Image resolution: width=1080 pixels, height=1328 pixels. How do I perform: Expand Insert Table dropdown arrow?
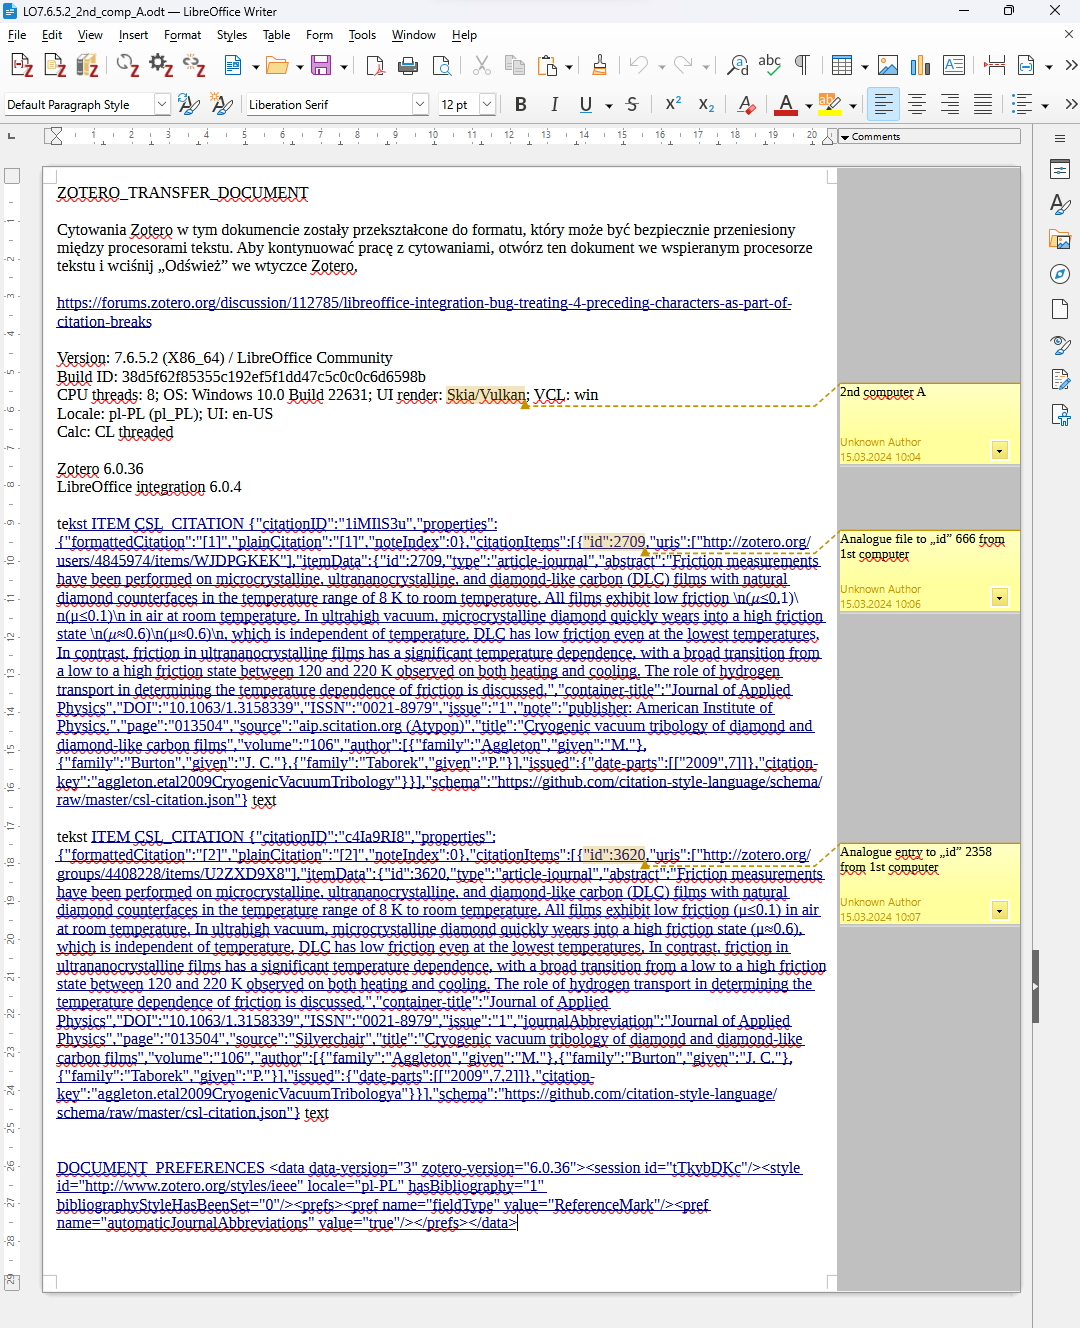point(864,67)
